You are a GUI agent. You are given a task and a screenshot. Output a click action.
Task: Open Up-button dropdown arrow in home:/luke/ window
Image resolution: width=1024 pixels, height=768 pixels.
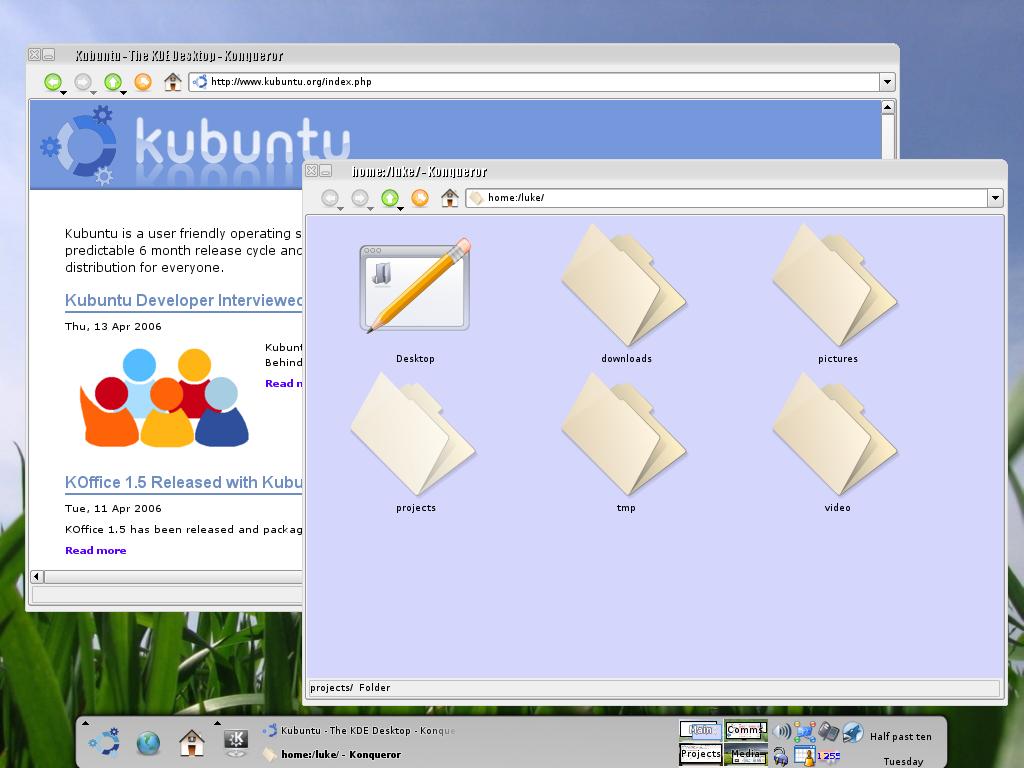click(x=400, y=208)
